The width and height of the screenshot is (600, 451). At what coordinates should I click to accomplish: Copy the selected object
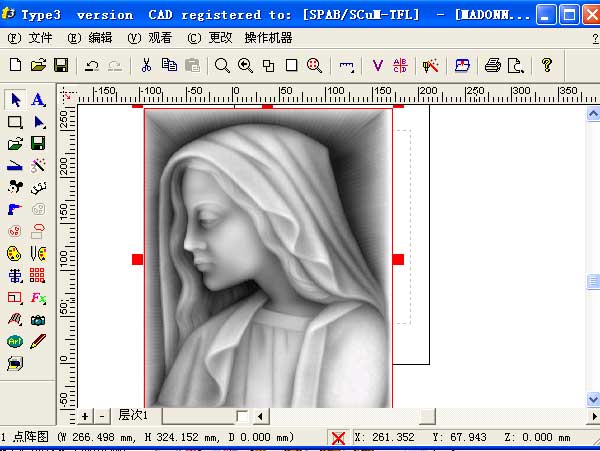click(x=169, y=65)
